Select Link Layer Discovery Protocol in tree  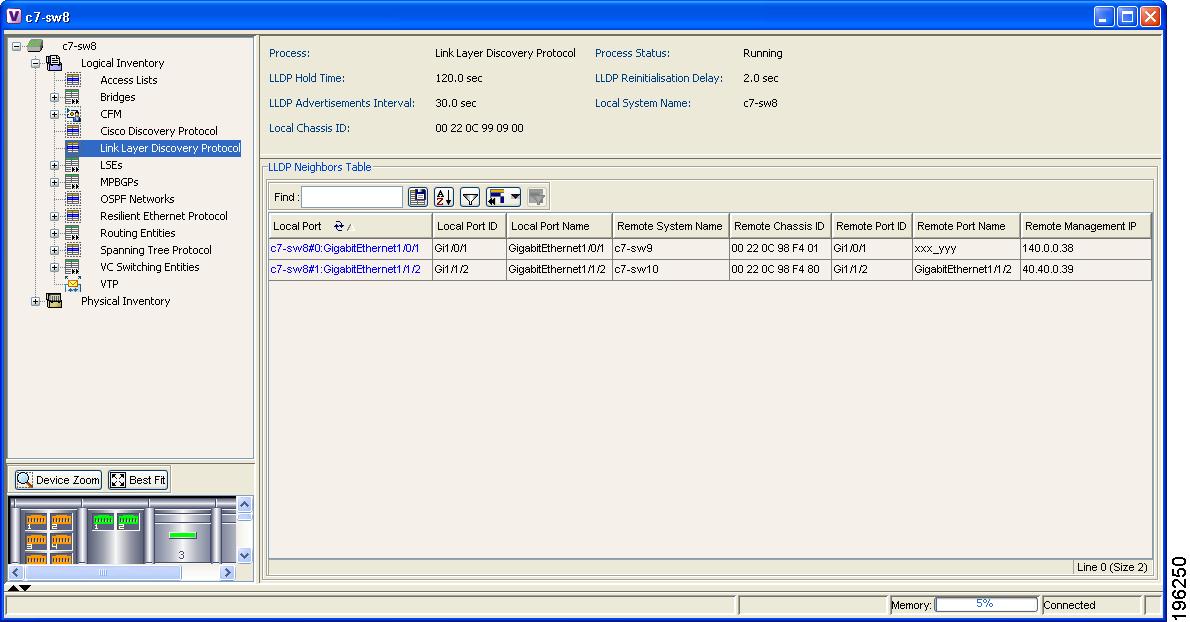(170, 148)
